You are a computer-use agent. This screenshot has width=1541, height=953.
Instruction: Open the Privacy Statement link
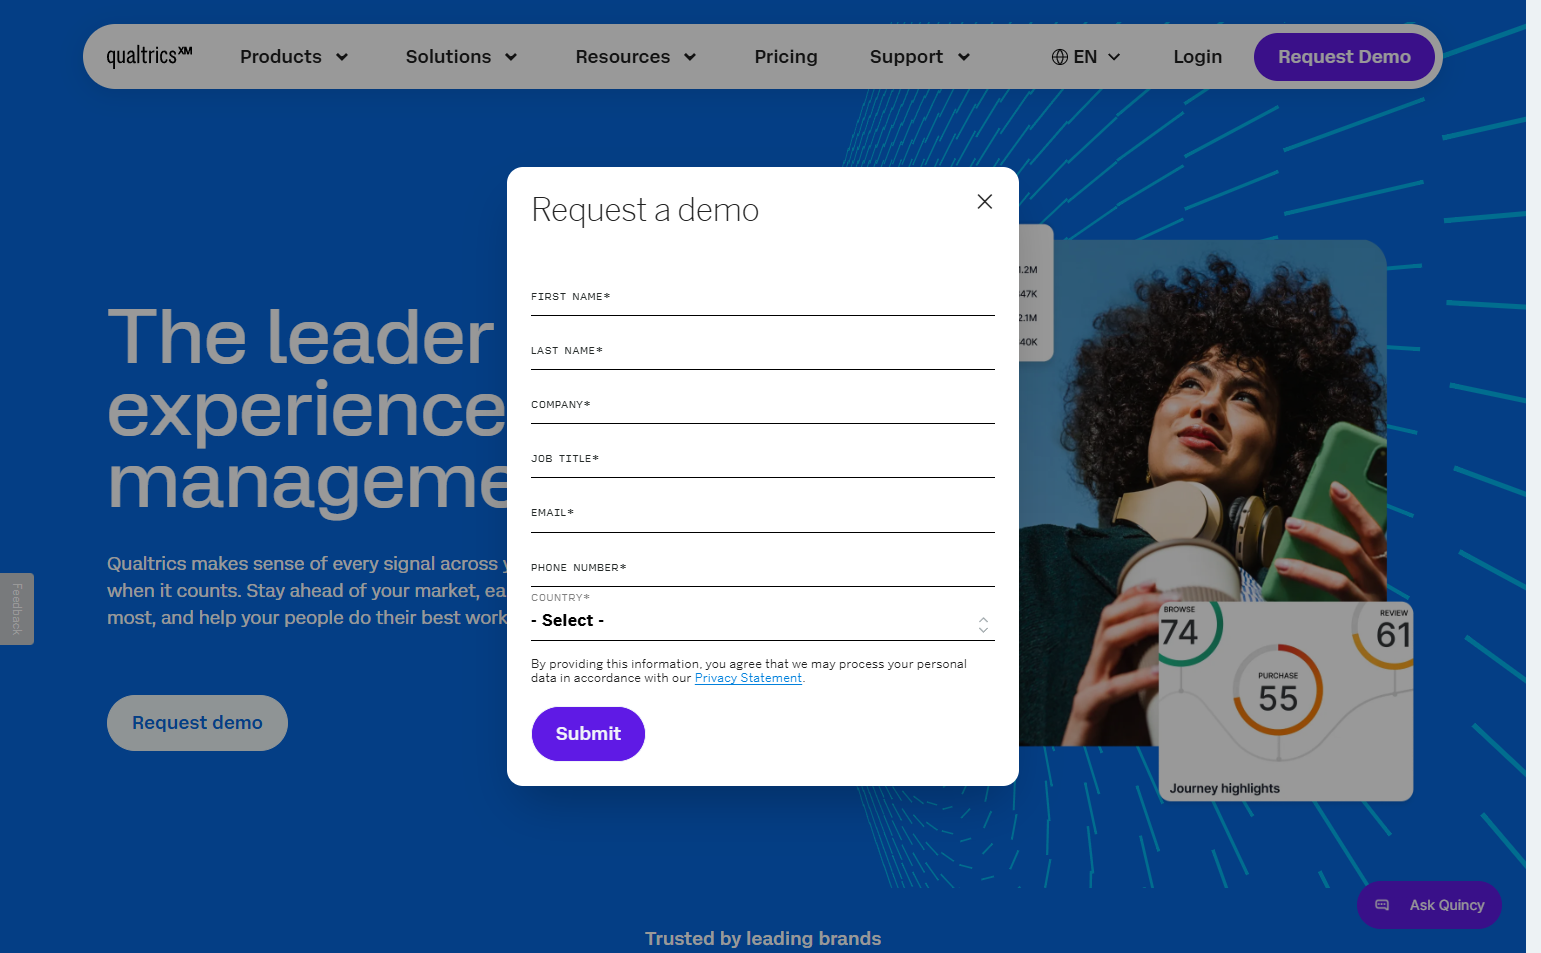[748, 678]
